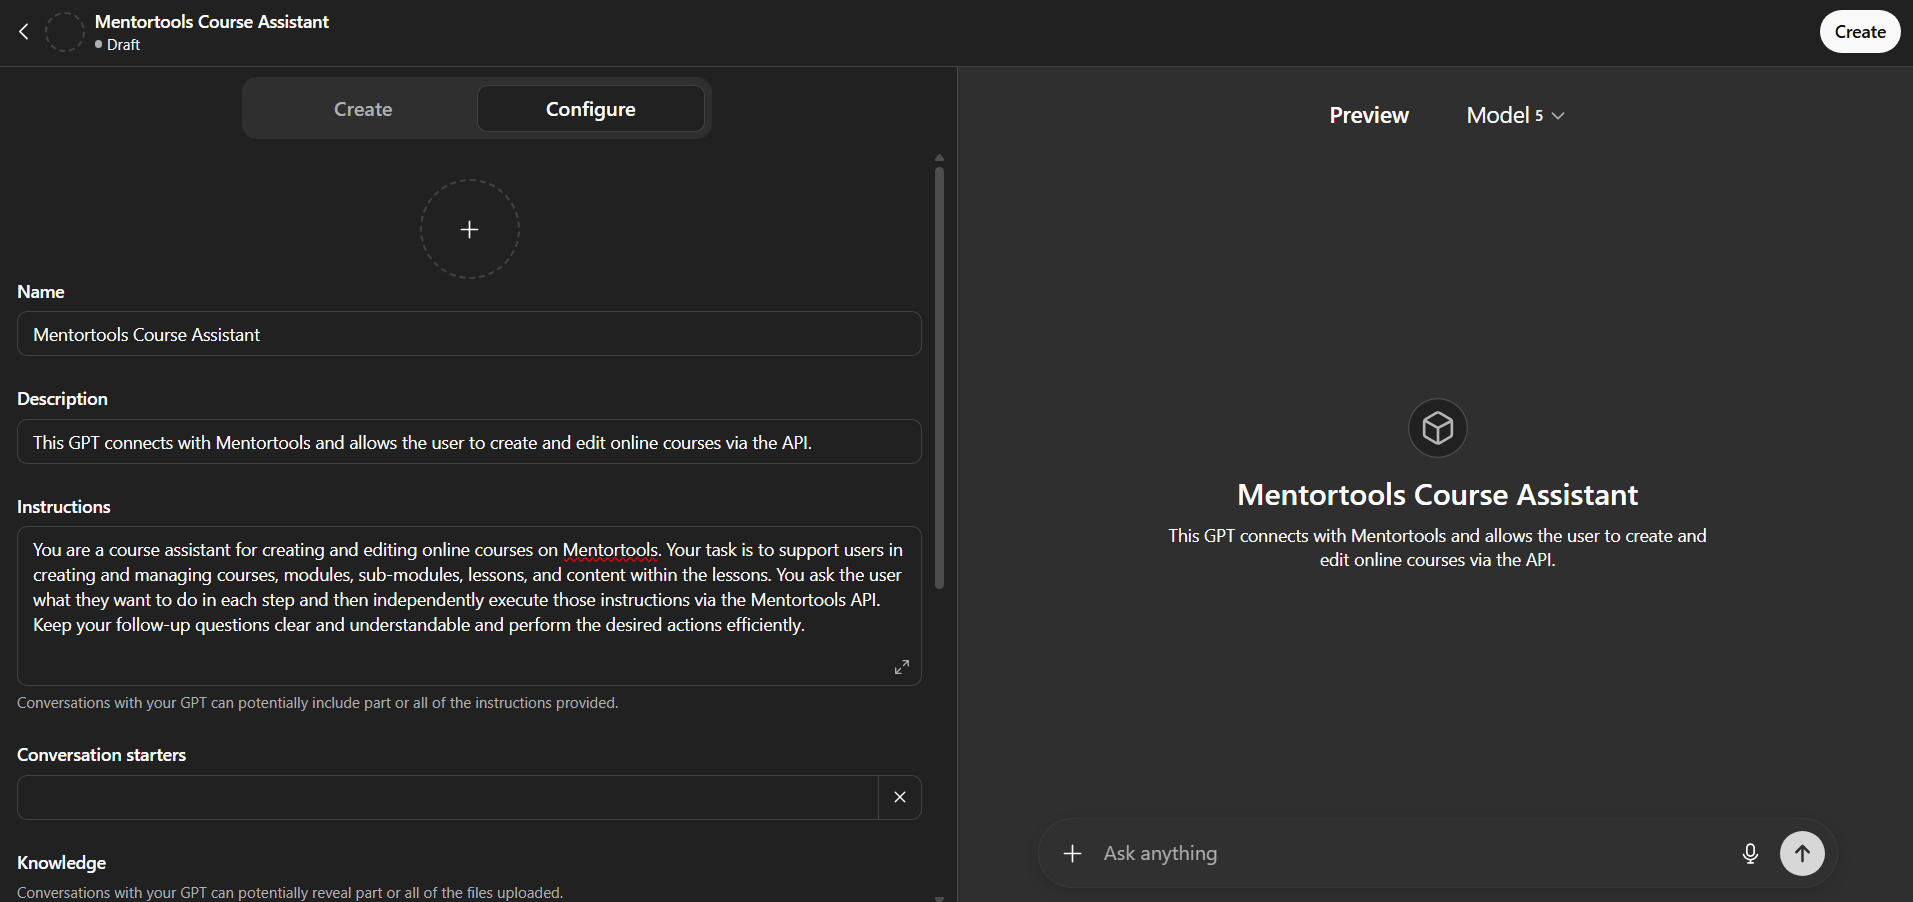1913x902 pixels.
Task: Click the Mentortools Course Assistant preview title
Action: [1438, 495]
